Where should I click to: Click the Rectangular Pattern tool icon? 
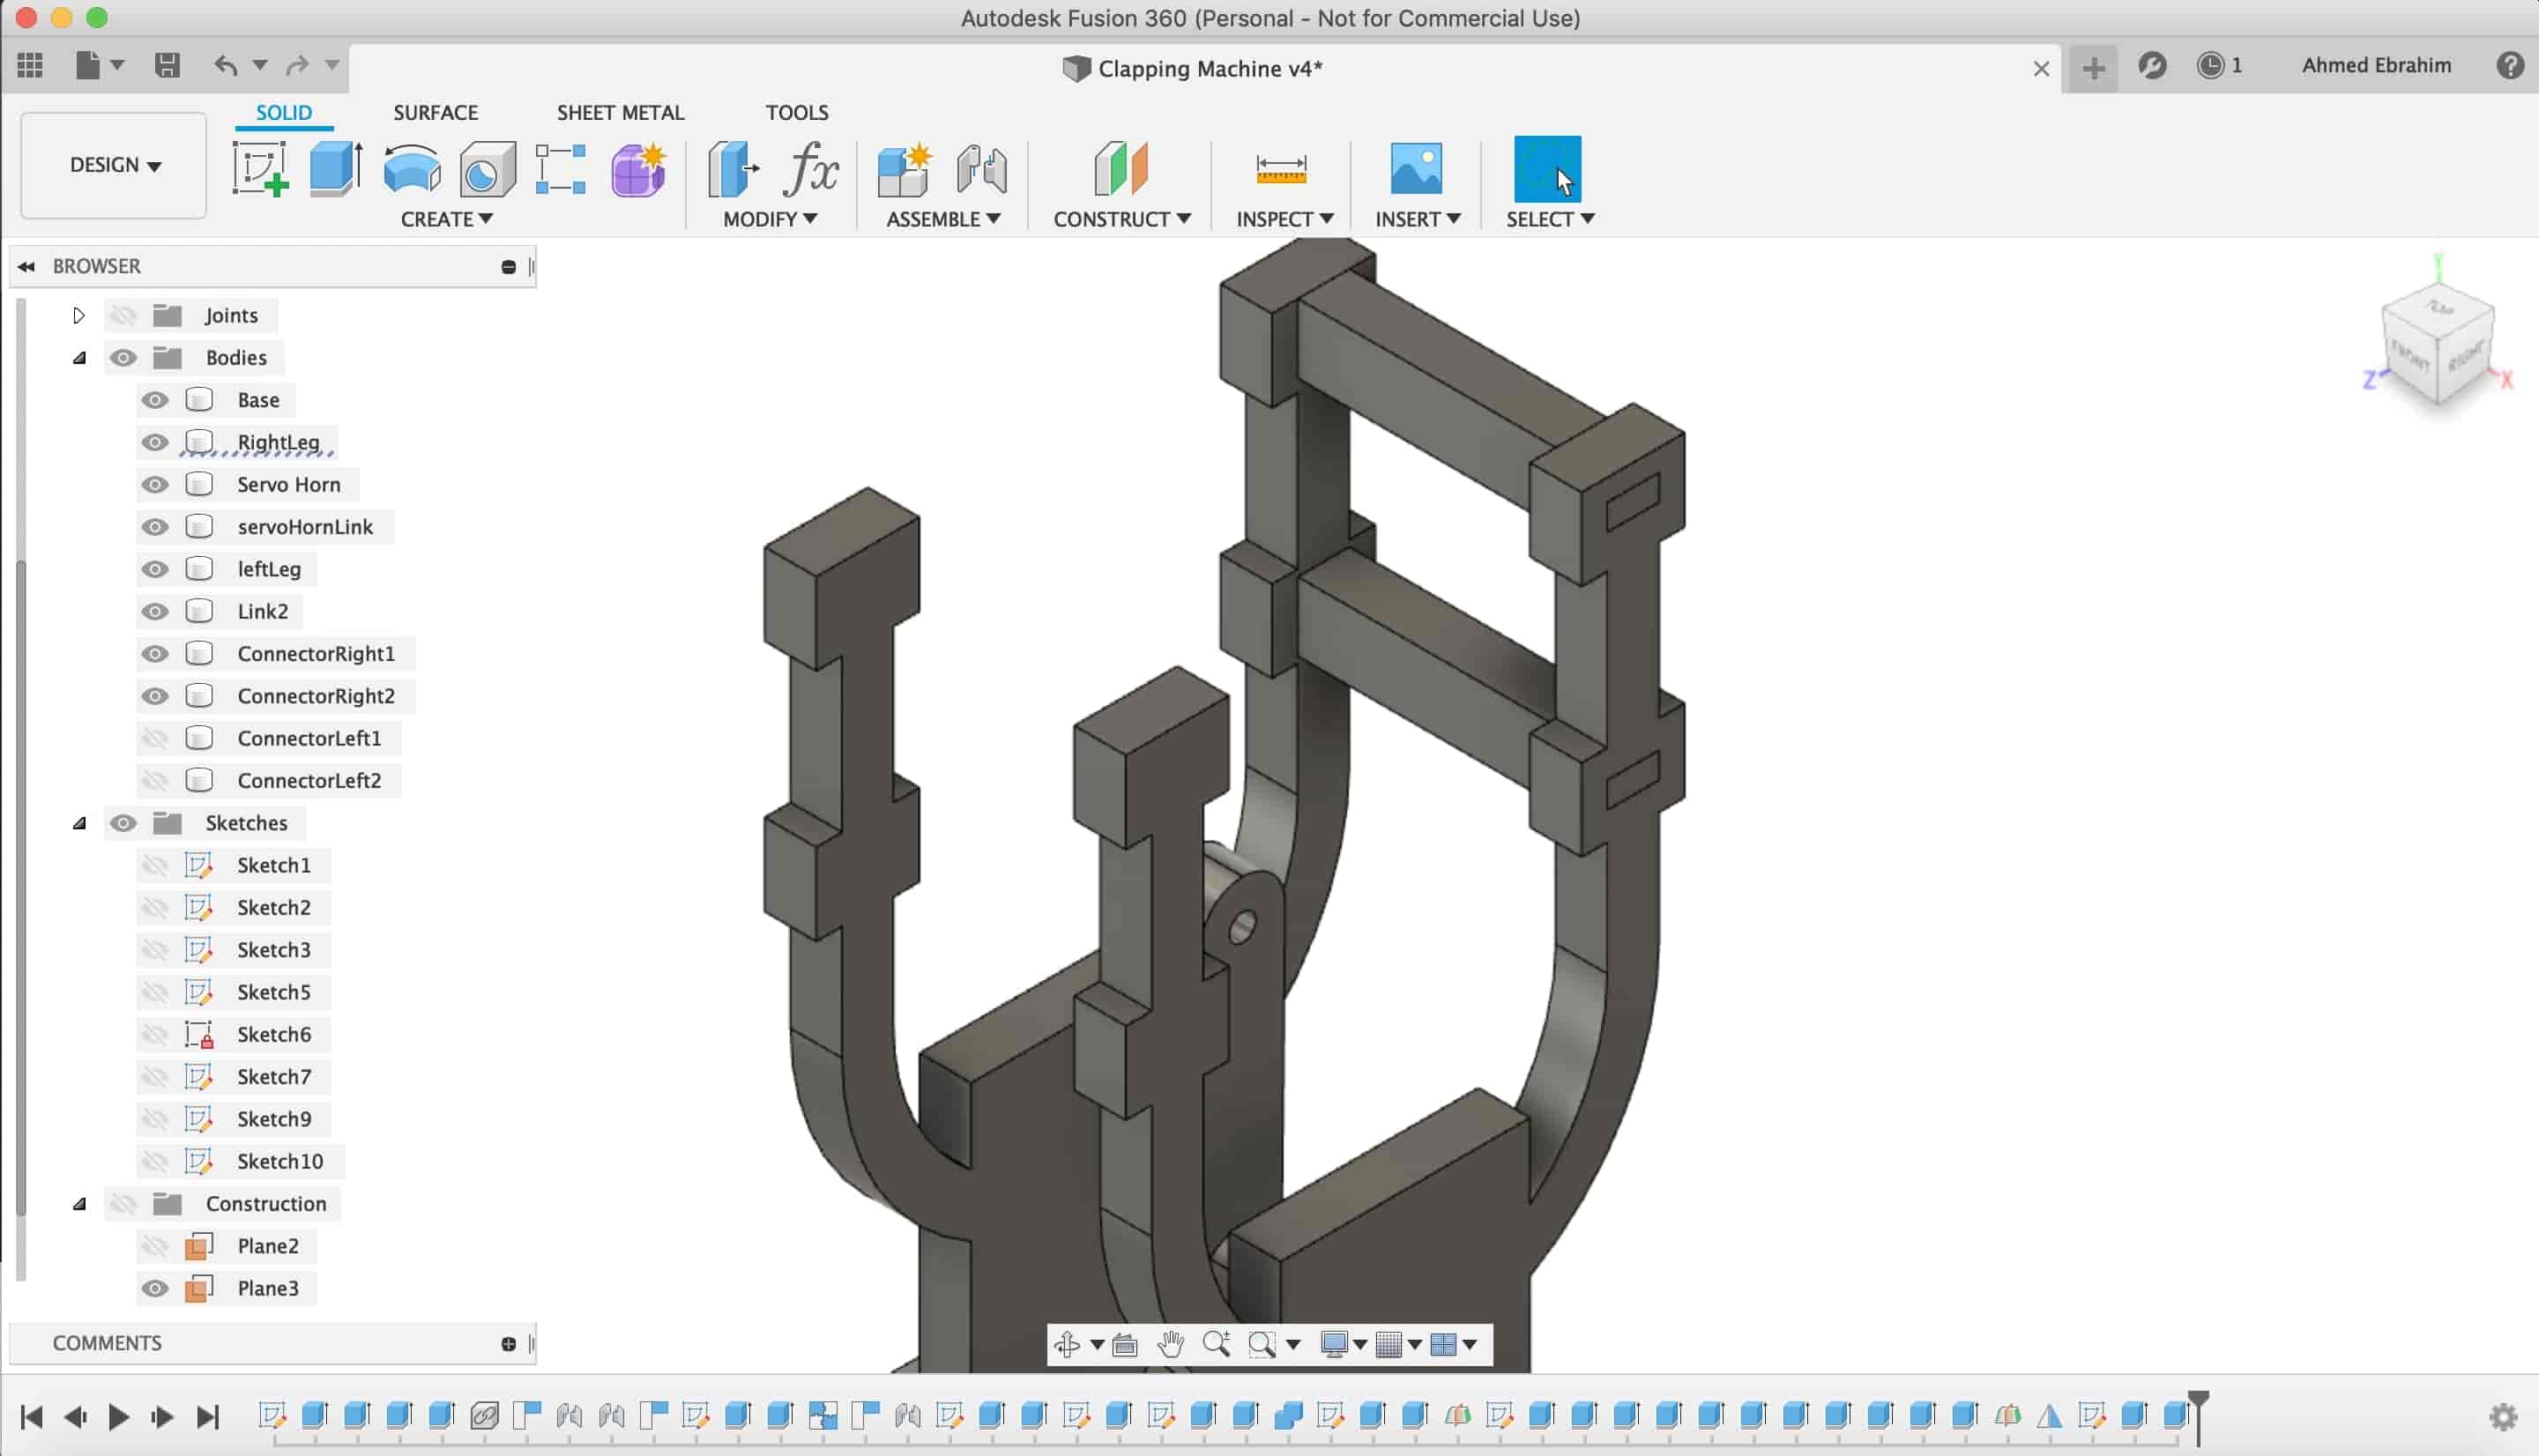560,168
